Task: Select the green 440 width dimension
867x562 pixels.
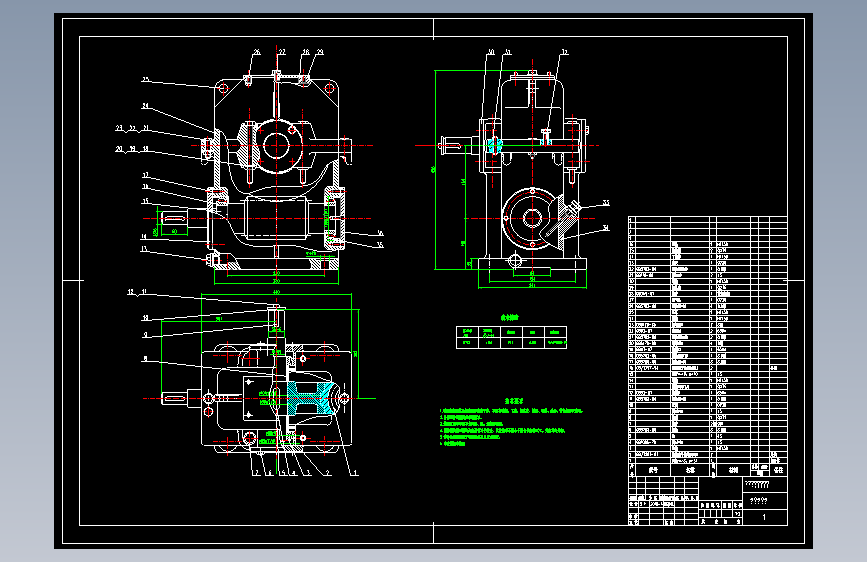Action: (x=276, y=293)
